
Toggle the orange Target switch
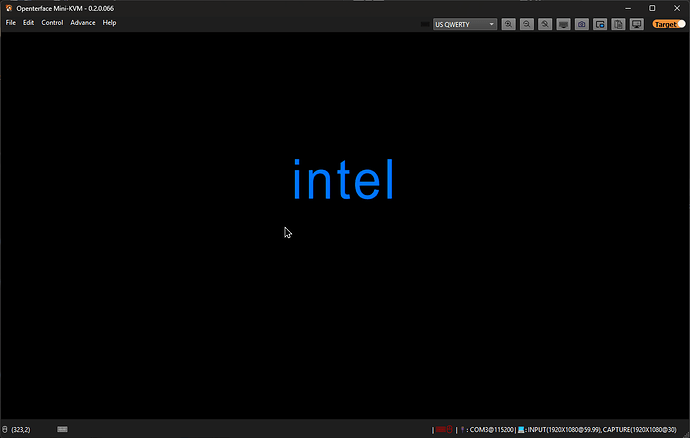tap(669, 24)
